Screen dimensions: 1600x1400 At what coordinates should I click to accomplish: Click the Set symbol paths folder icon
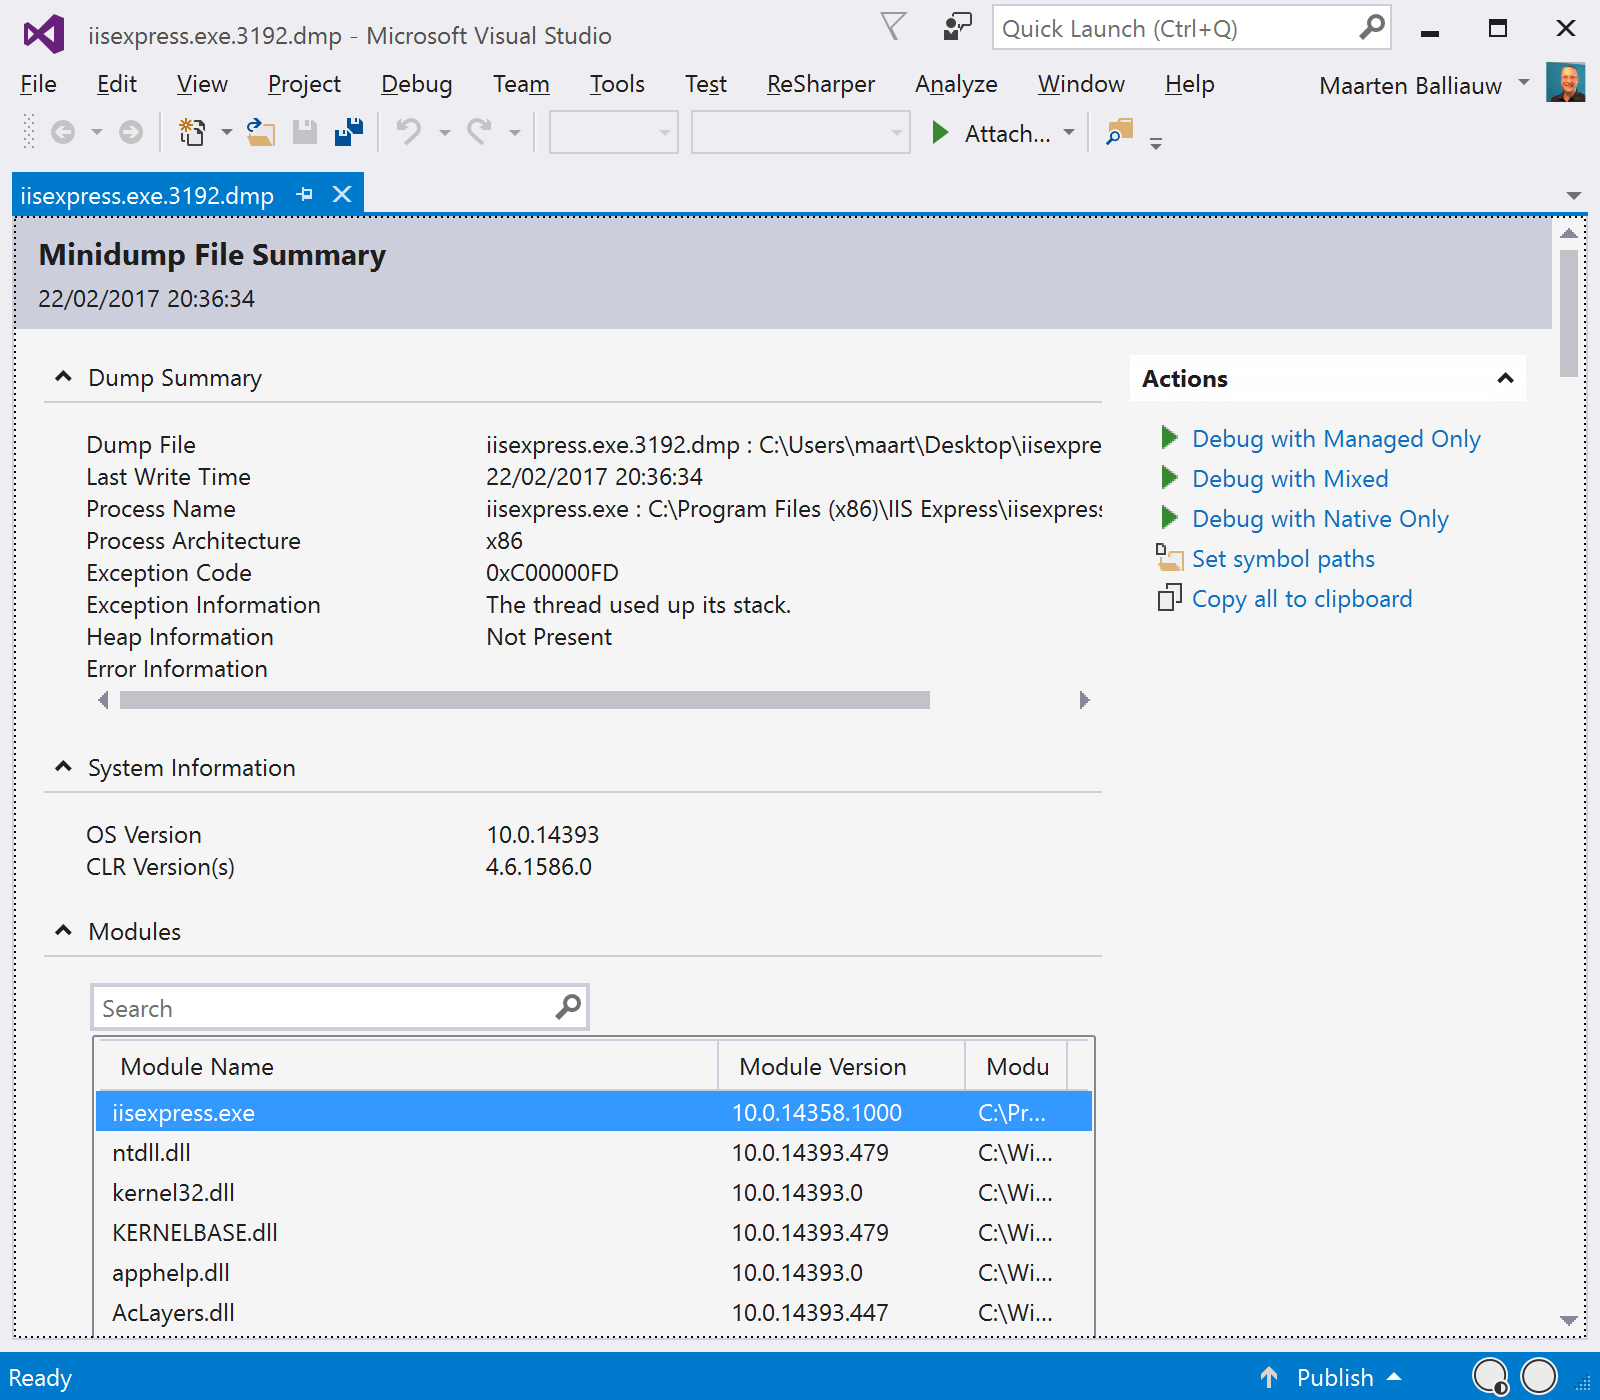coord(1169,558)
